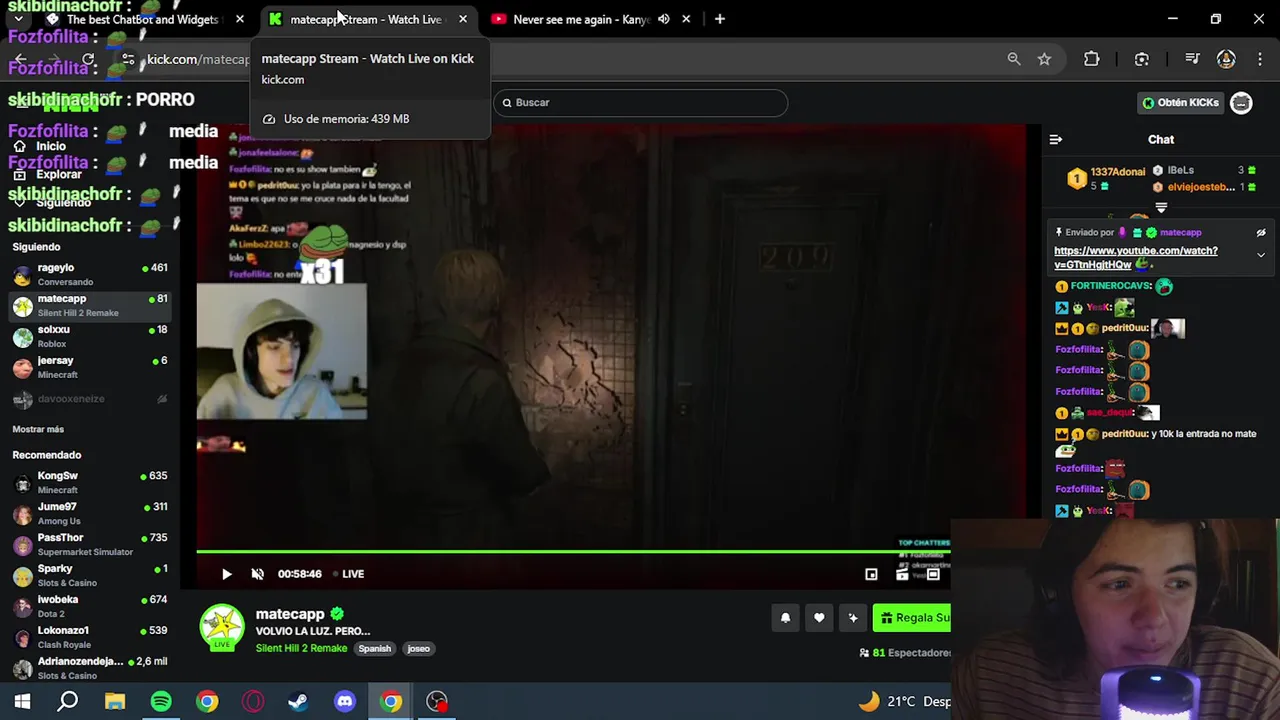The image size is (1280, 720).
Task: Open Discord from the taskbar
Action: tap(345, 701)
